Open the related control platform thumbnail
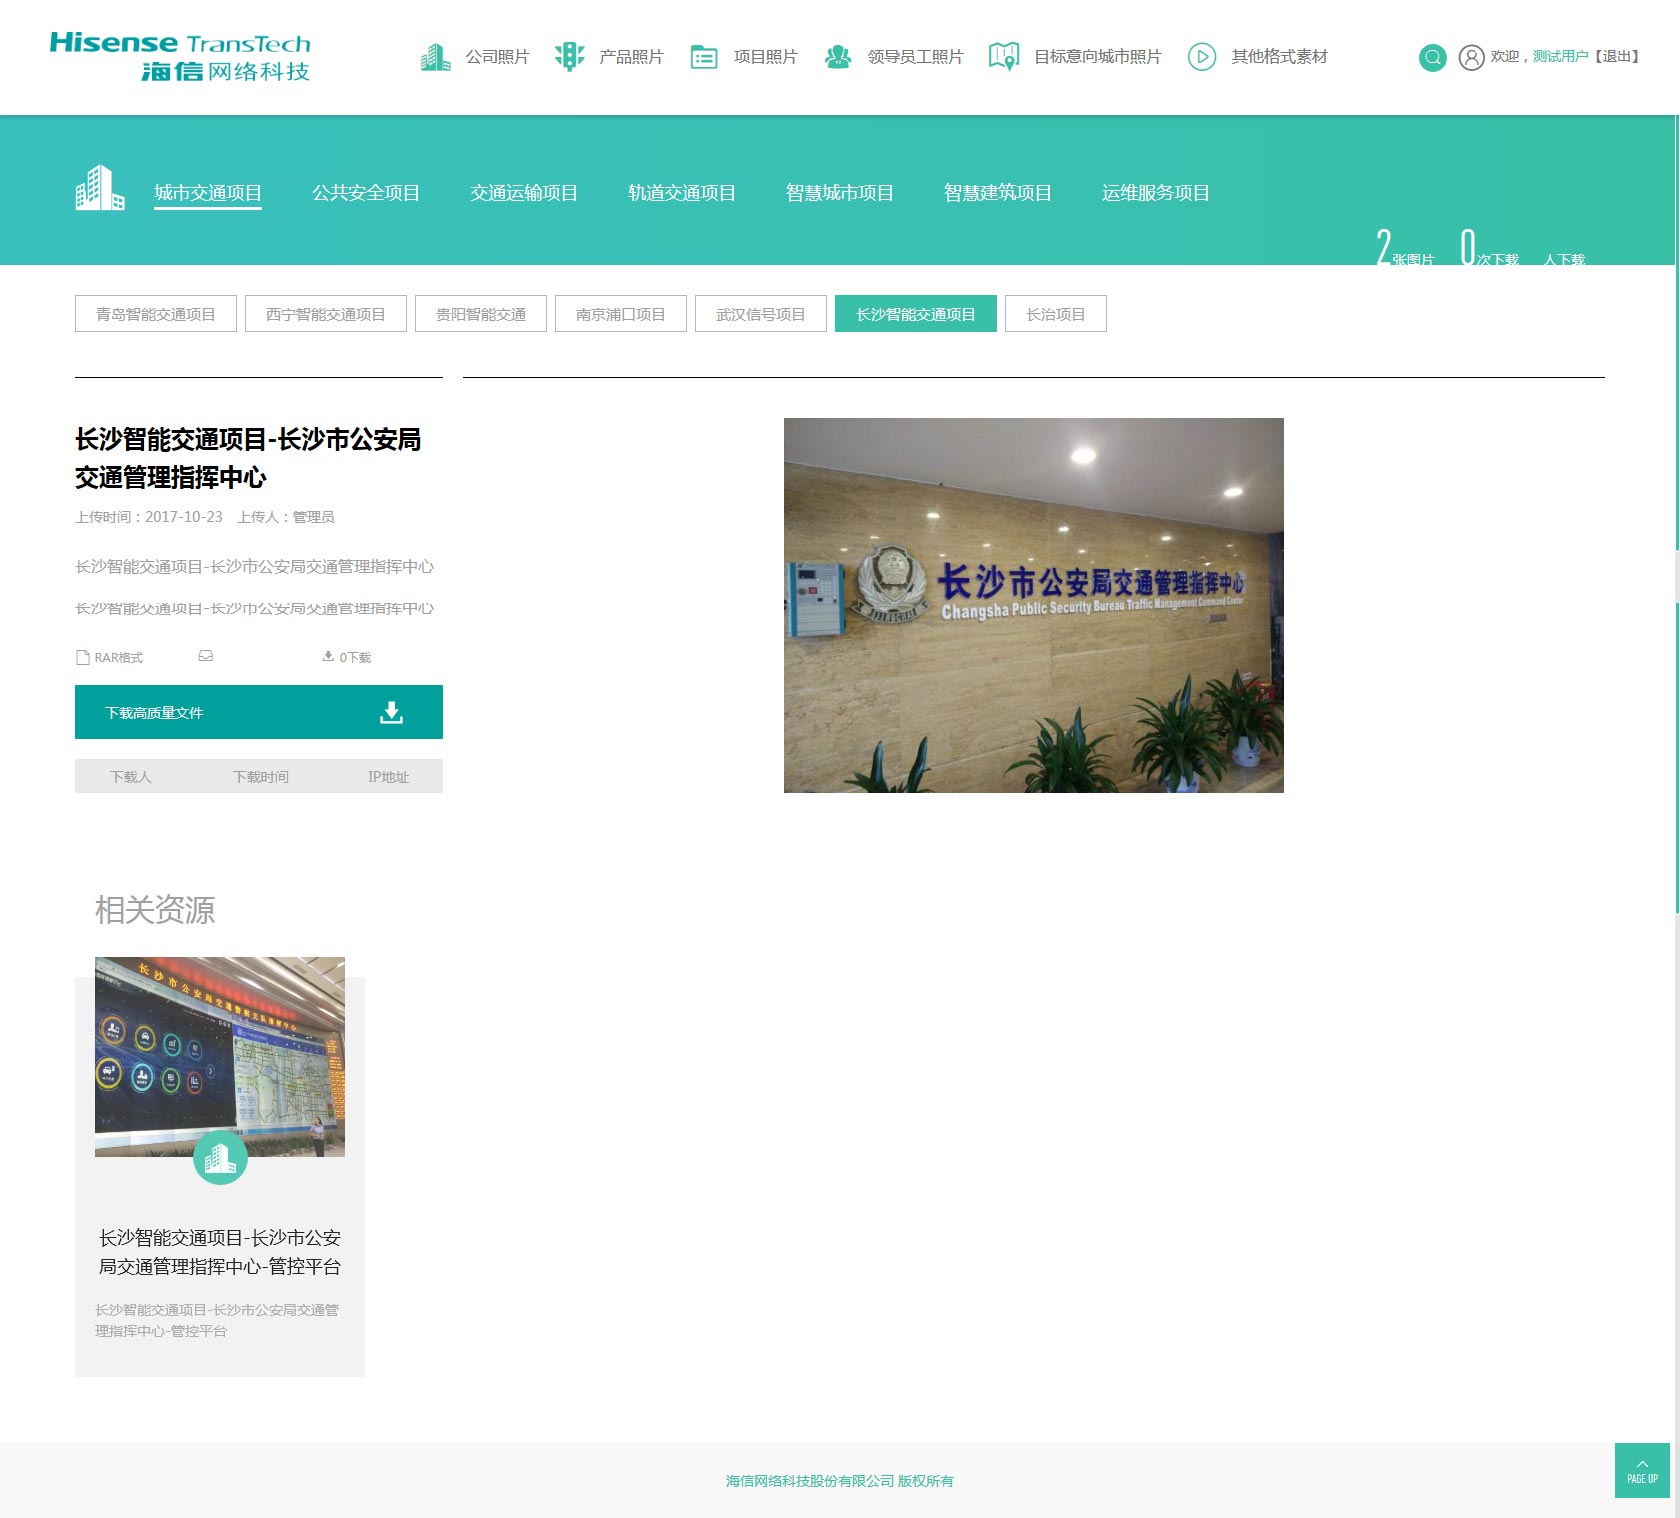1680x1518 pixels. 220,1057
